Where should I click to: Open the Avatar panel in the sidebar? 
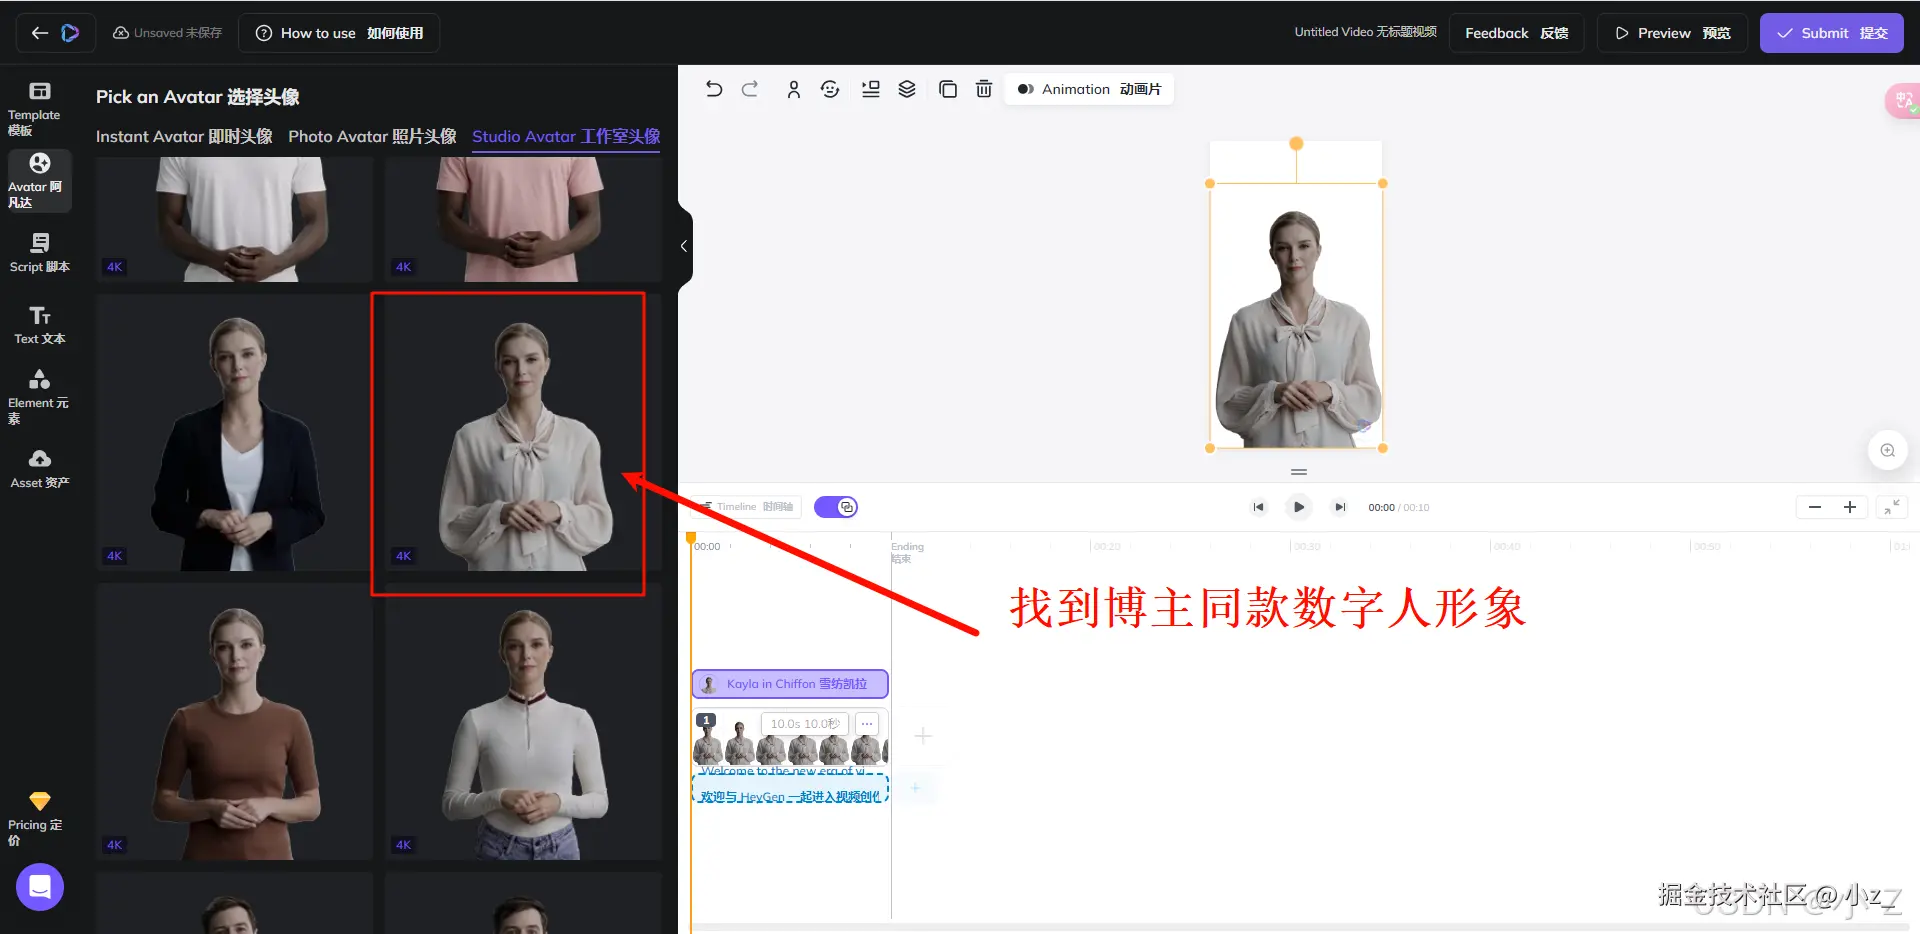click(39, 180)
